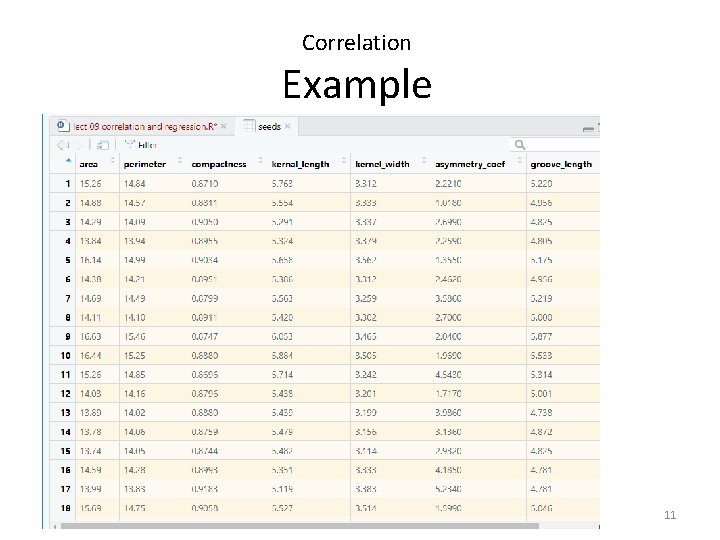
Task: Minimize the source pane
Action: pos(588,127)
